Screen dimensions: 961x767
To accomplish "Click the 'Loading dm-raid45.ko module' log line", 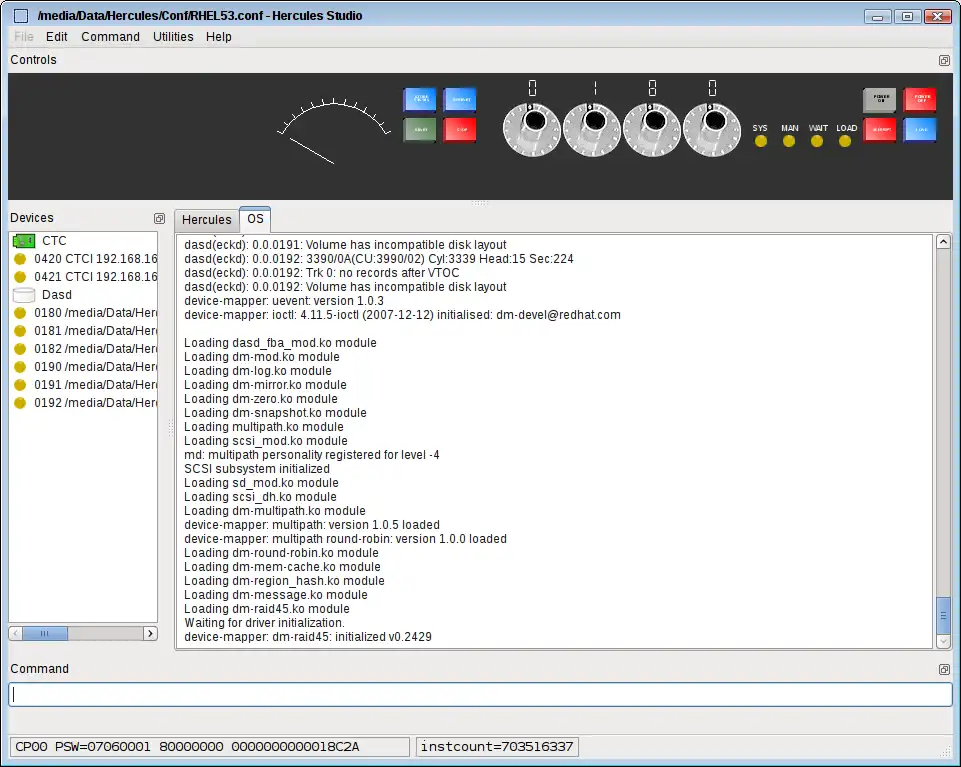I will [267, 609].
